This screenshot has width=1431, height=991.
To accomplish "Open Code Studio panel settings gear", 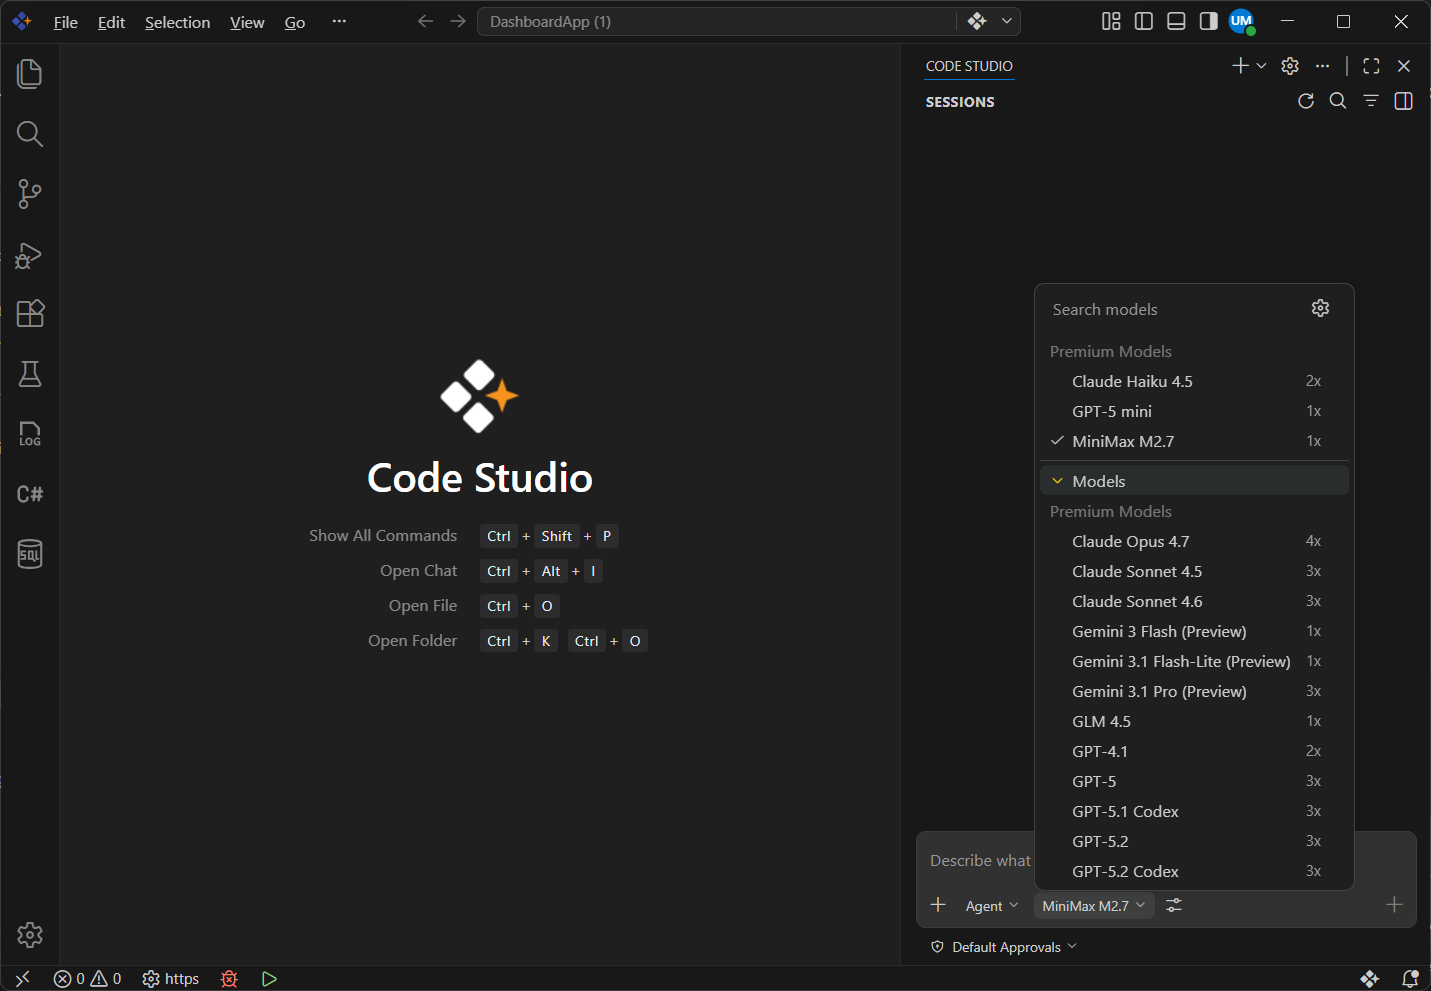I will [1290, 66].
